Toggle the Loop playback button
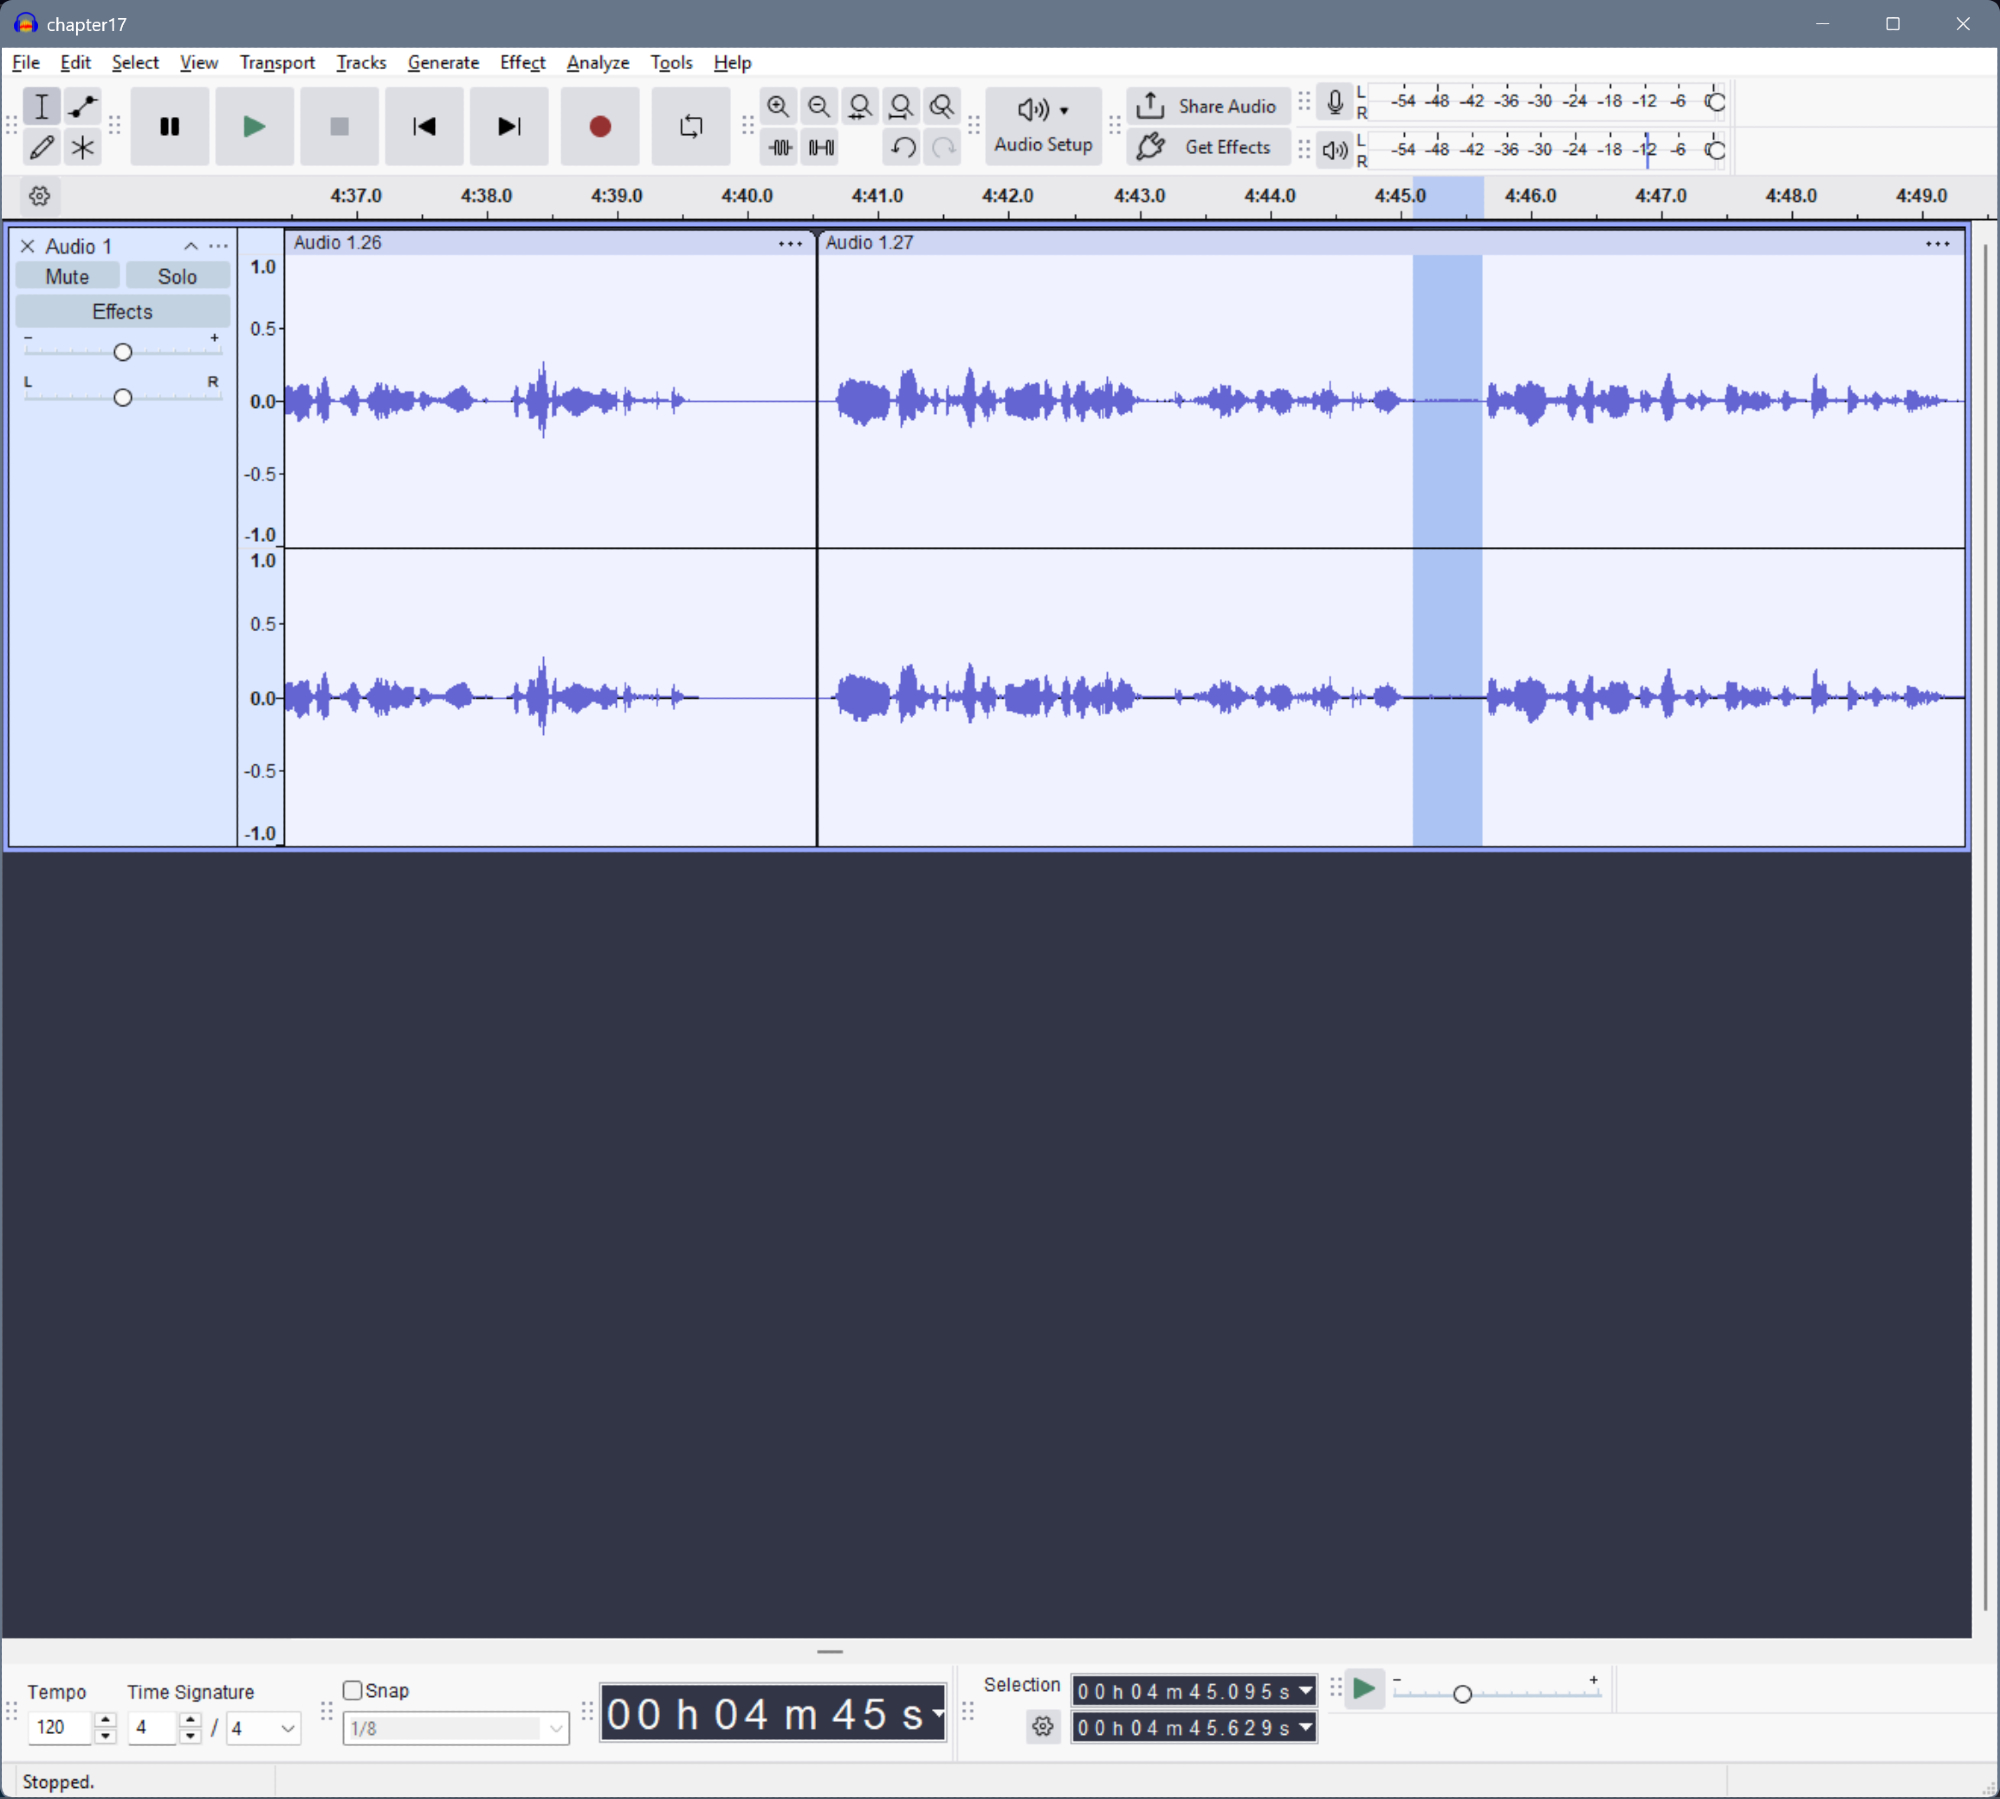The height and width of the screenshot is (1799, 2000). pos(690,127)
